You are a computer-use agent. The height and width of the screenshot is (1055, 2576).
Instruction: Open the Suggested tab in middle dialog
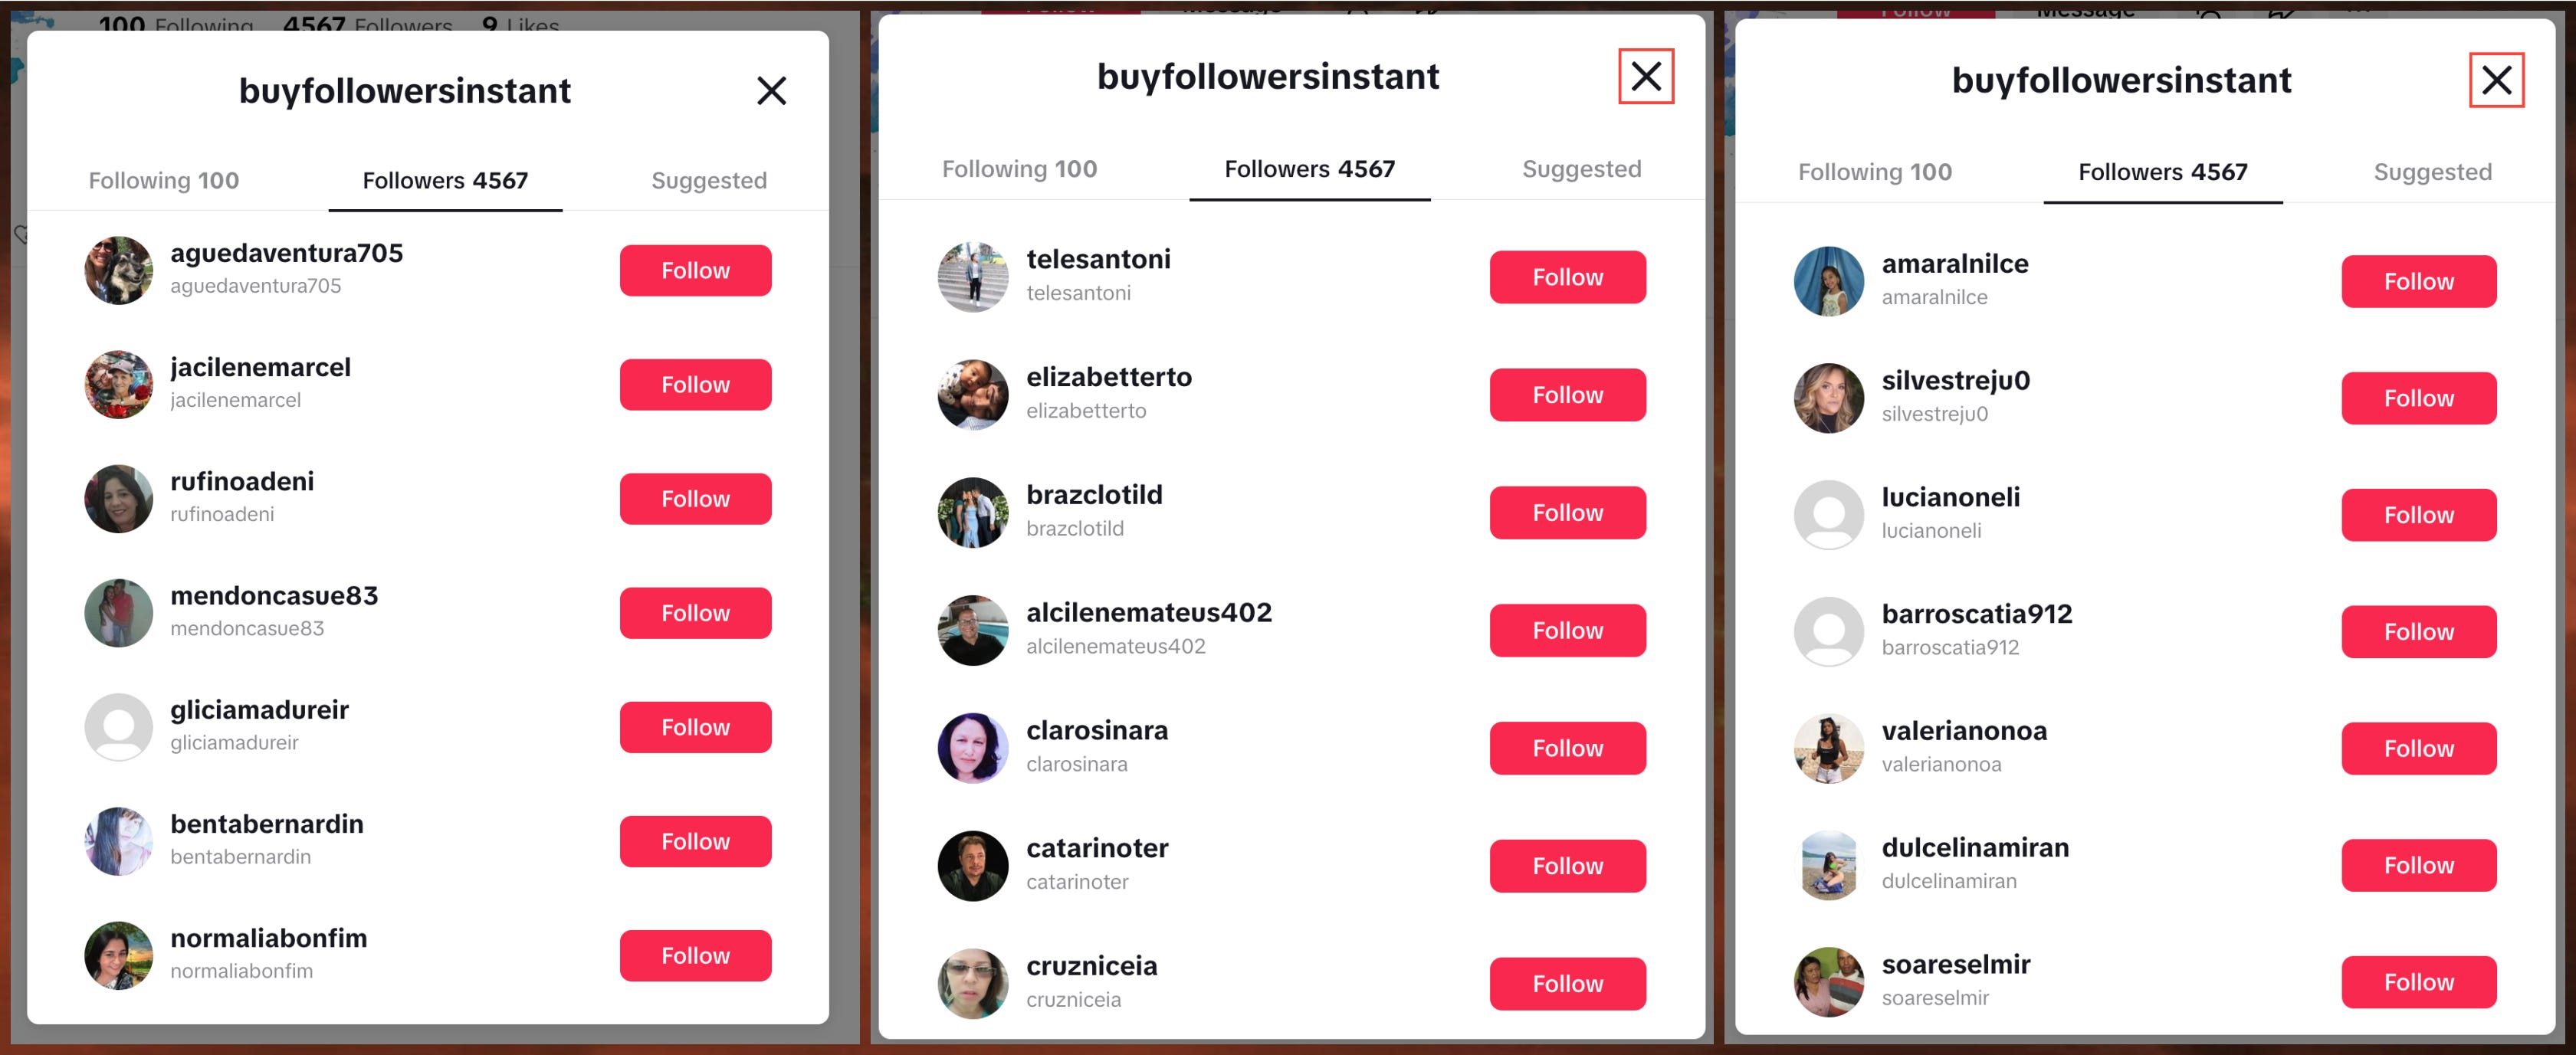[x=1581, y=169]
